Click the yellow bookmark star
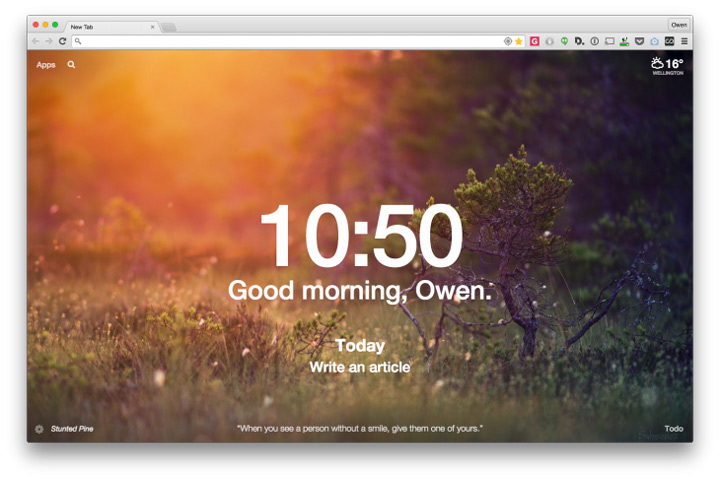 [519, 41]
